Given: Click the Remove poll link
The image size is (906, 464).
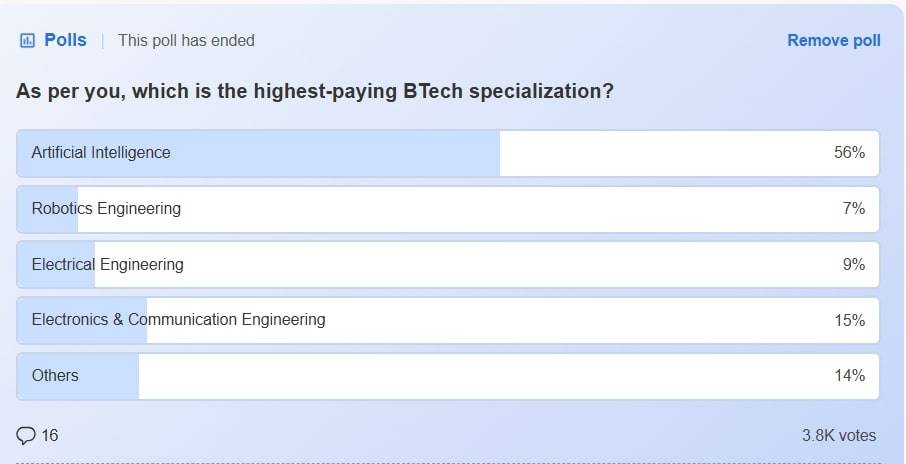Looking at the screenshot, I should pos(833,41).
